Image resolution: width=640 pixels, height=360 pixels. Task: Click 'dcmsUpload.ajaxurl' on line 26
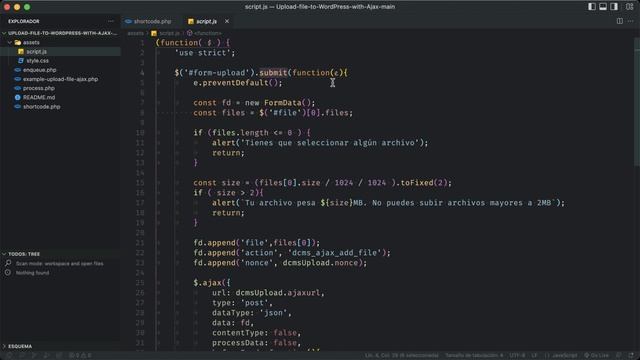278,293
